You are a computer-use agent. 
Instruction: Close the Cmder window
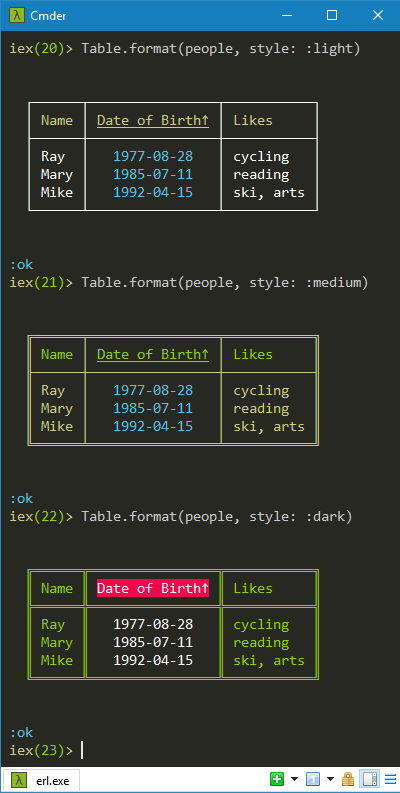click(x=378, y=16)
